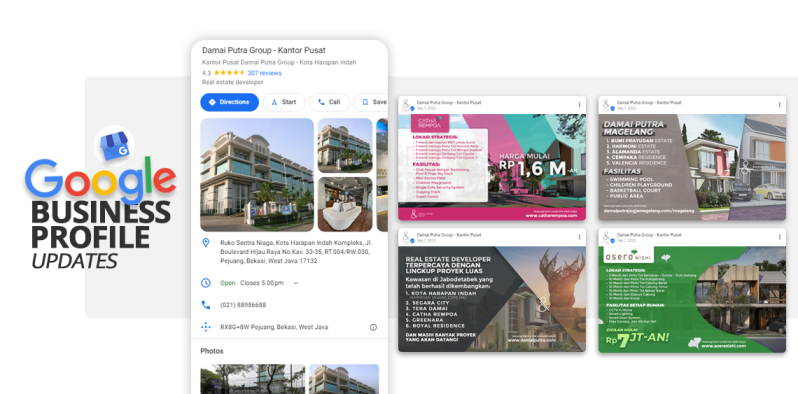Click the plus code dots icon
The height and width of the screenshot is (394, 798).
(206, 327)
